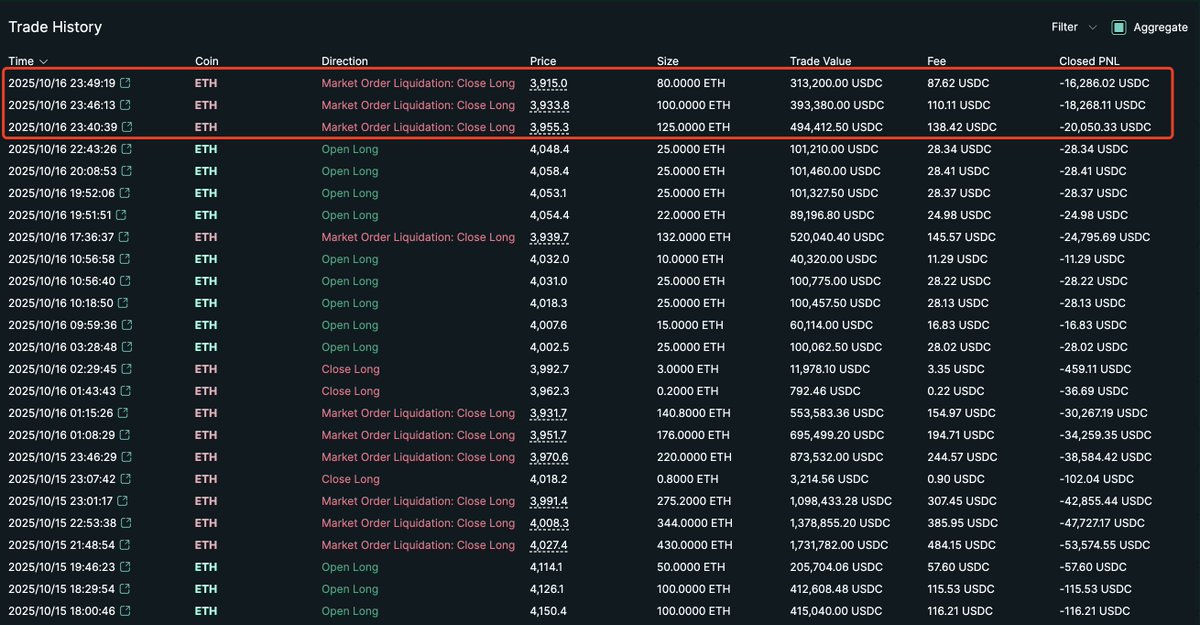This screenshot has width=1200, height=625.
Task: Click the Closed PNL column header
Action: point(1091,62)
